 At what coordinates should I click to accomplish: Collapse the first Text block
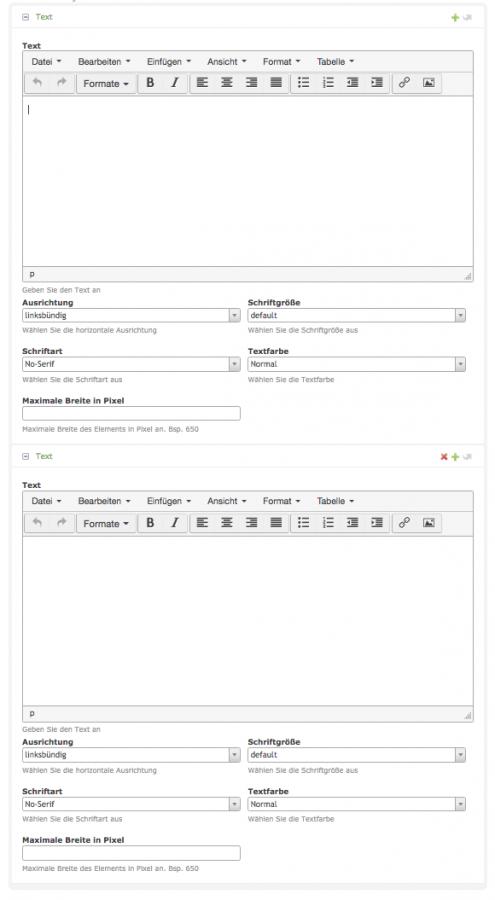point(25,17)
